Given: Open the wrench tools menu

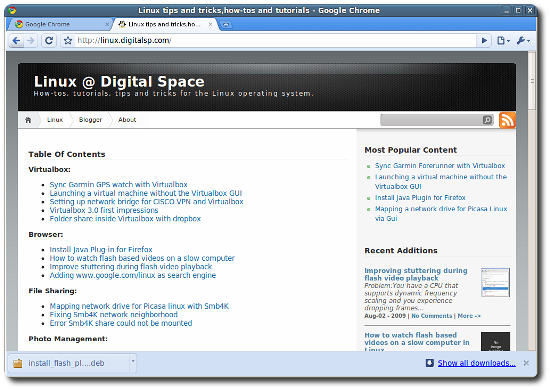Looking at the screenshot, I should (523, 41).
